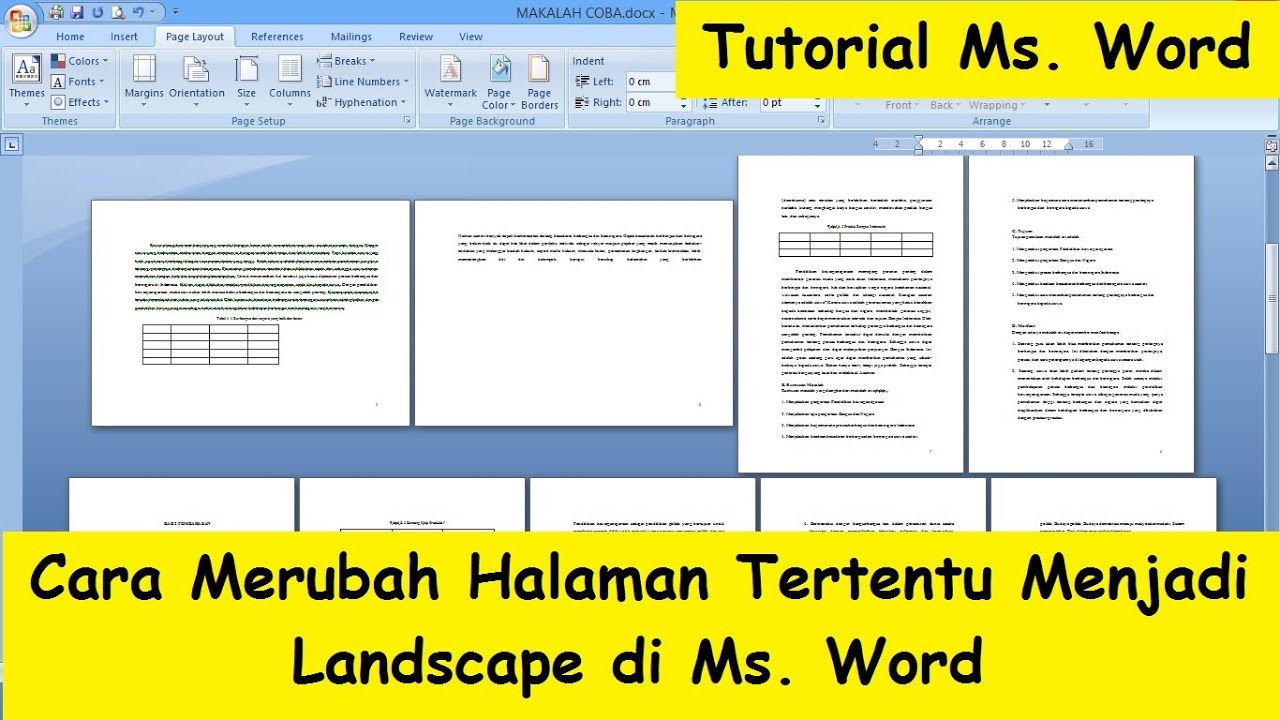Viewport: 1280px width, 720px height.
Task: Click the Spacing After spinner arrows
Action: [x=817, y=102]
